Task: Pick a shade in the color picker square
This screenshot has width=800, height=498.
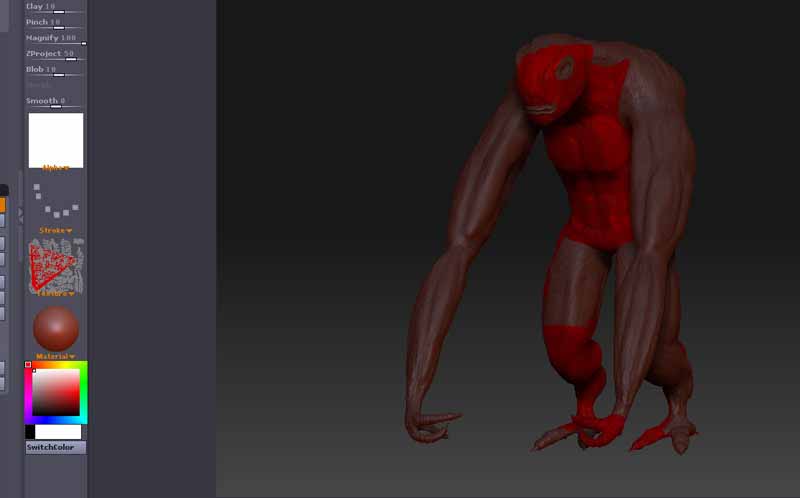Action: click(x=55, y=392)
